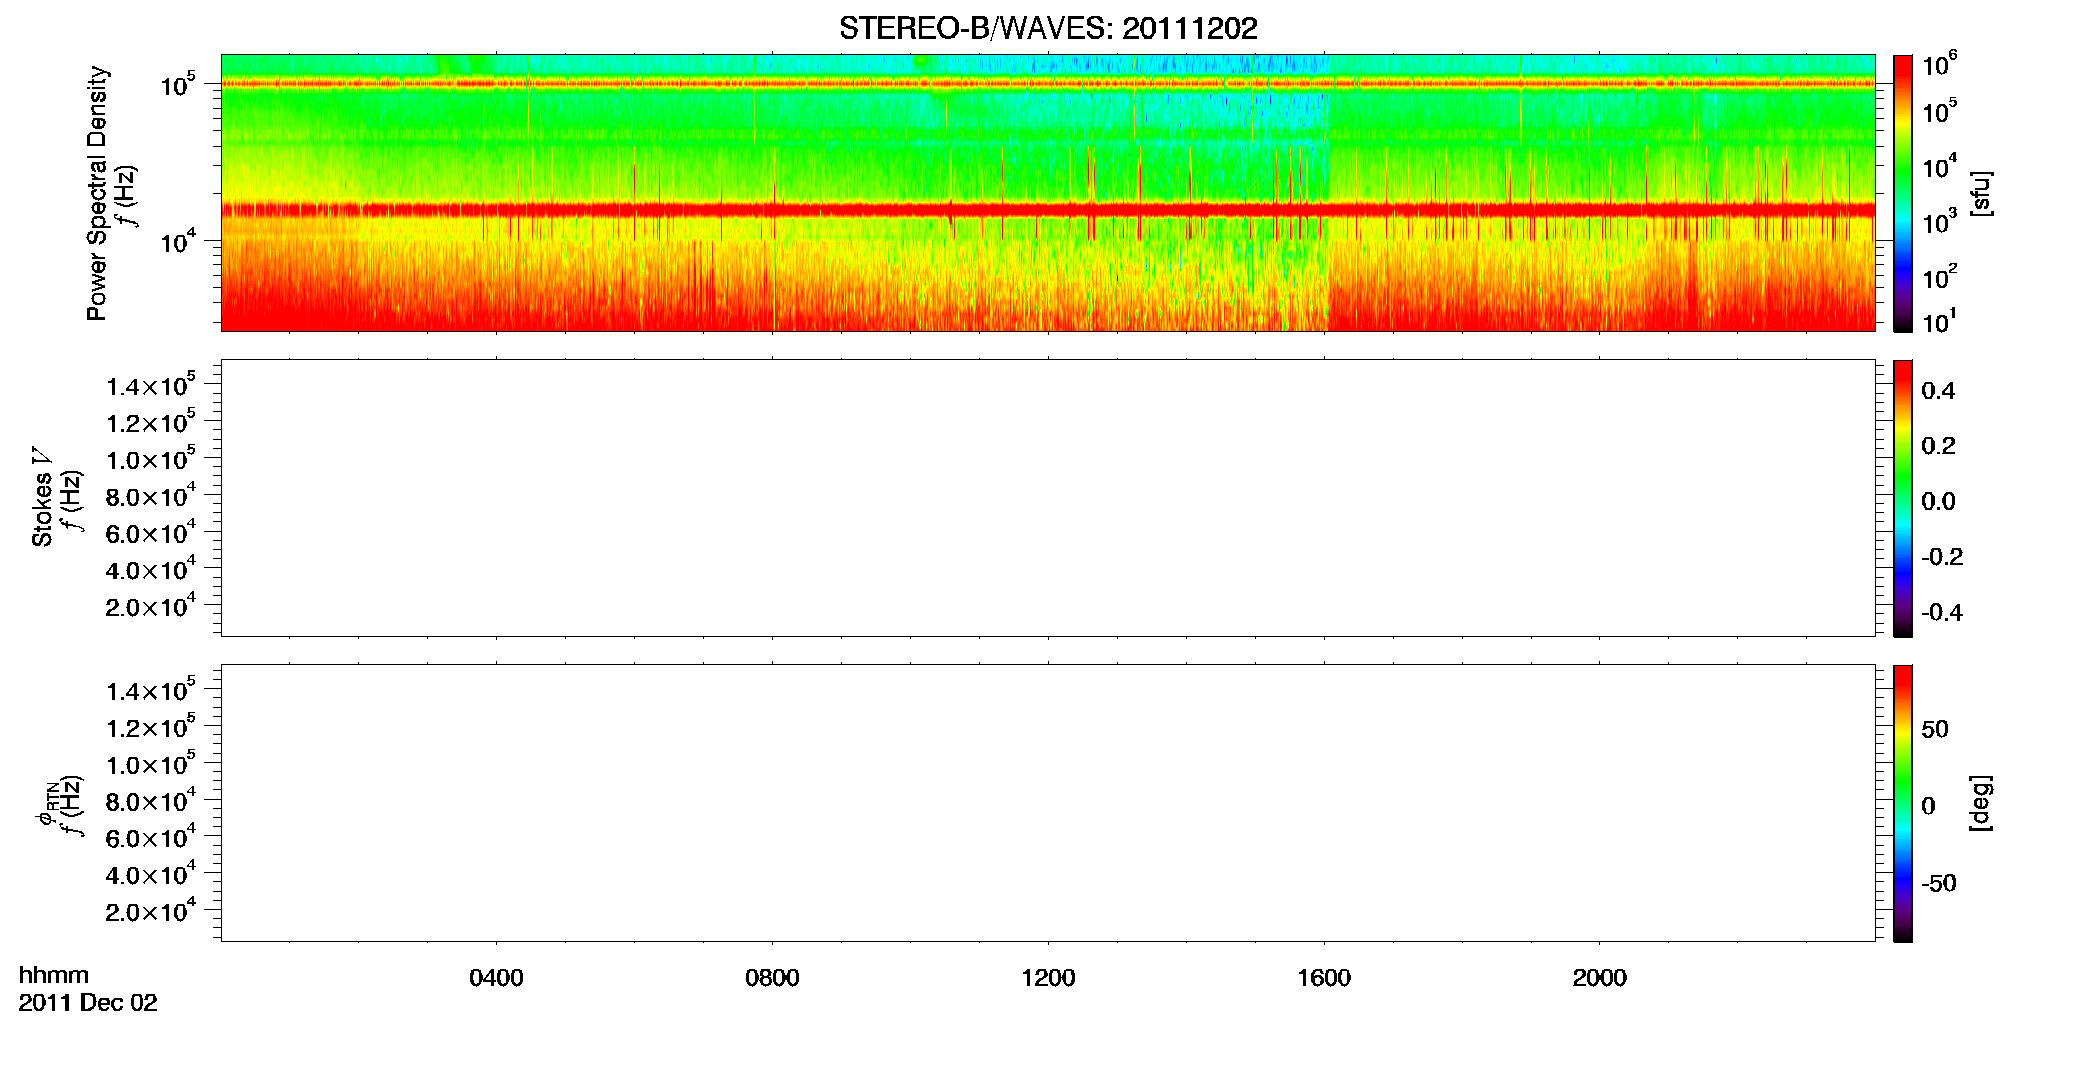Click the -0.4 tick on Stokes V colorbar
Screen dimensions: 2096x1080
click(1942, 613)
